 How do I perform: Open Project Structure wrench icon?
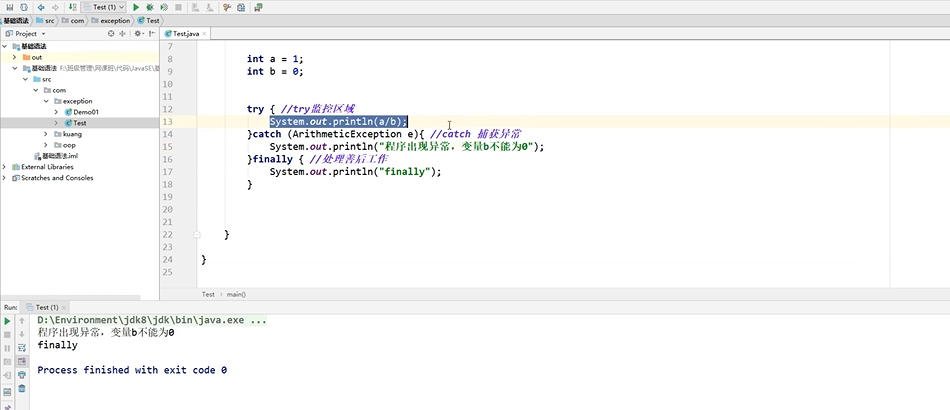click(227, 7)
